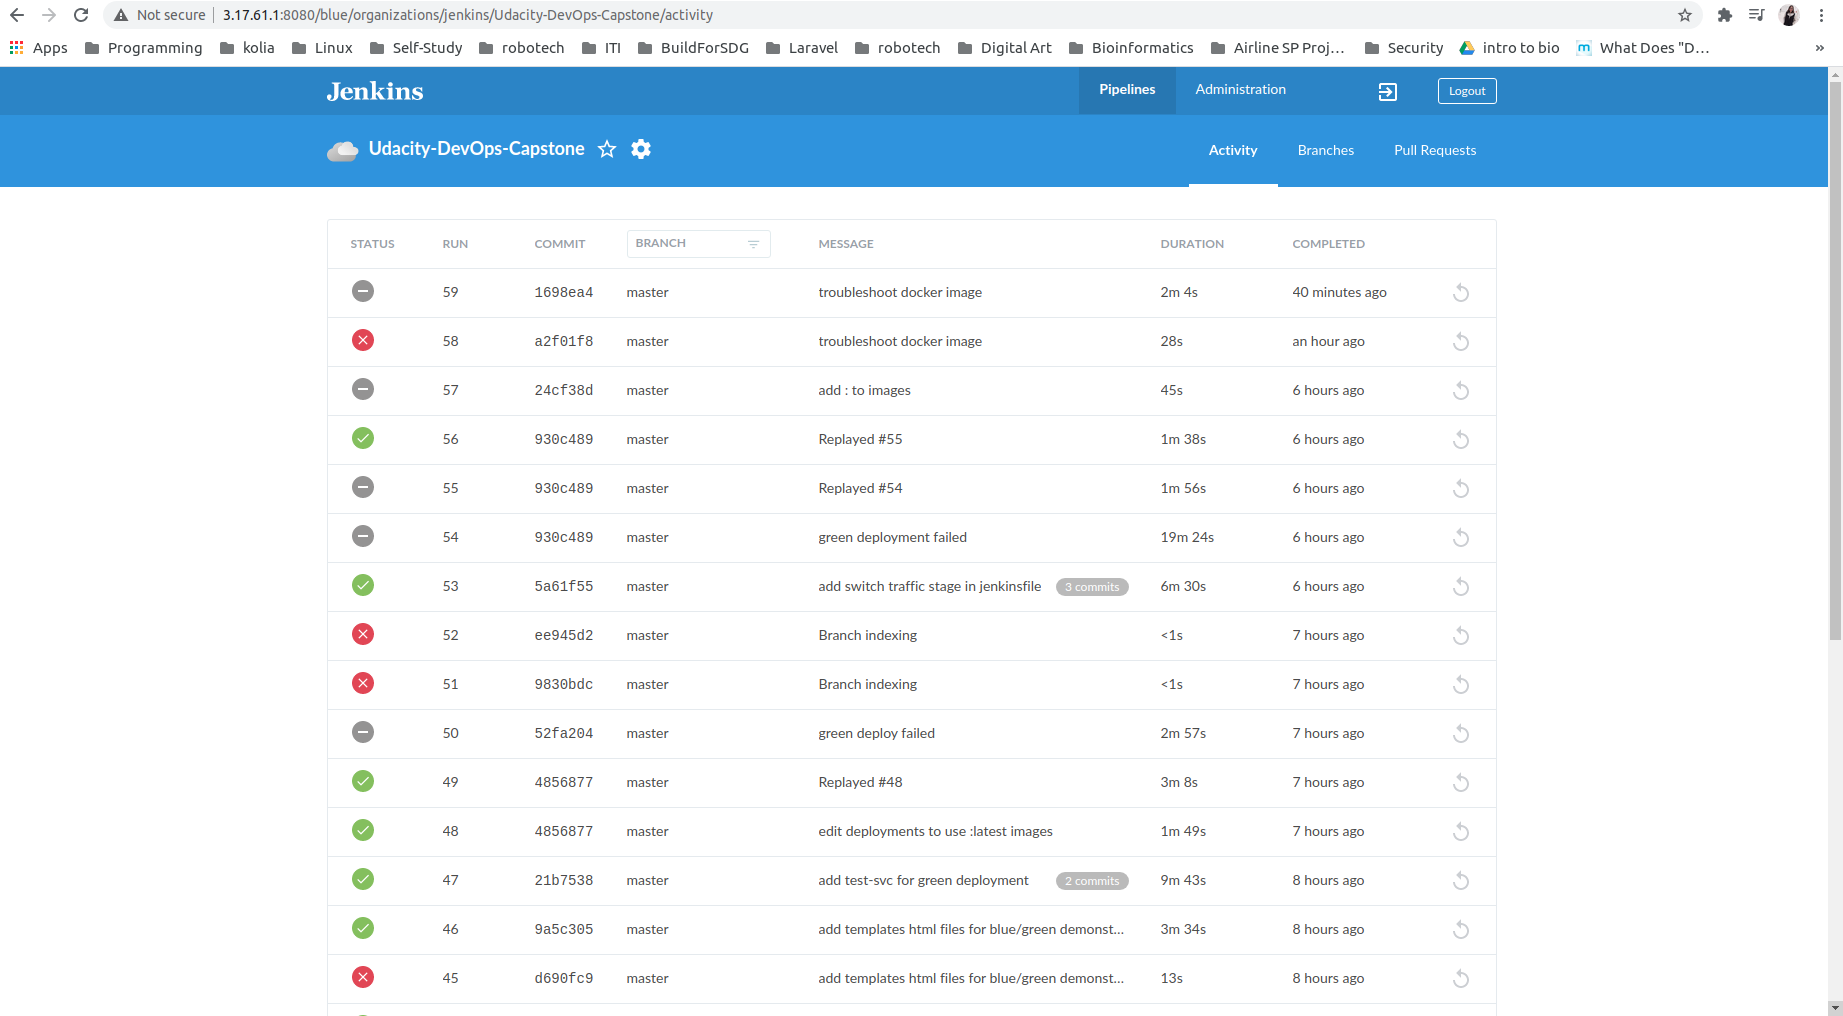This screenshot has height=1016, width=1843.
Task: Rerun pipeline run 55
Action: point(1461,489)
